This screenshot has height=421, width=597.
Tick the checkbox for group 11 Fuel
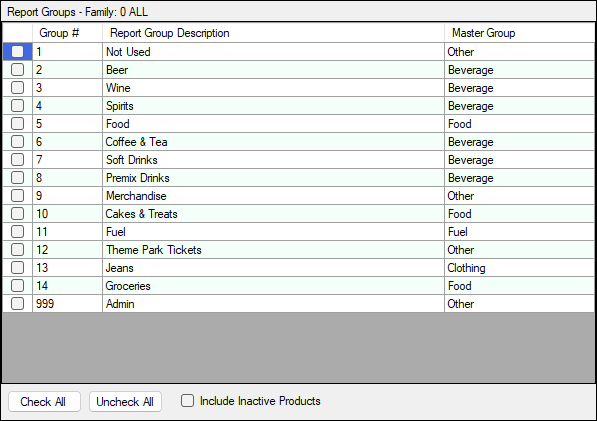(x=18, y=231)
